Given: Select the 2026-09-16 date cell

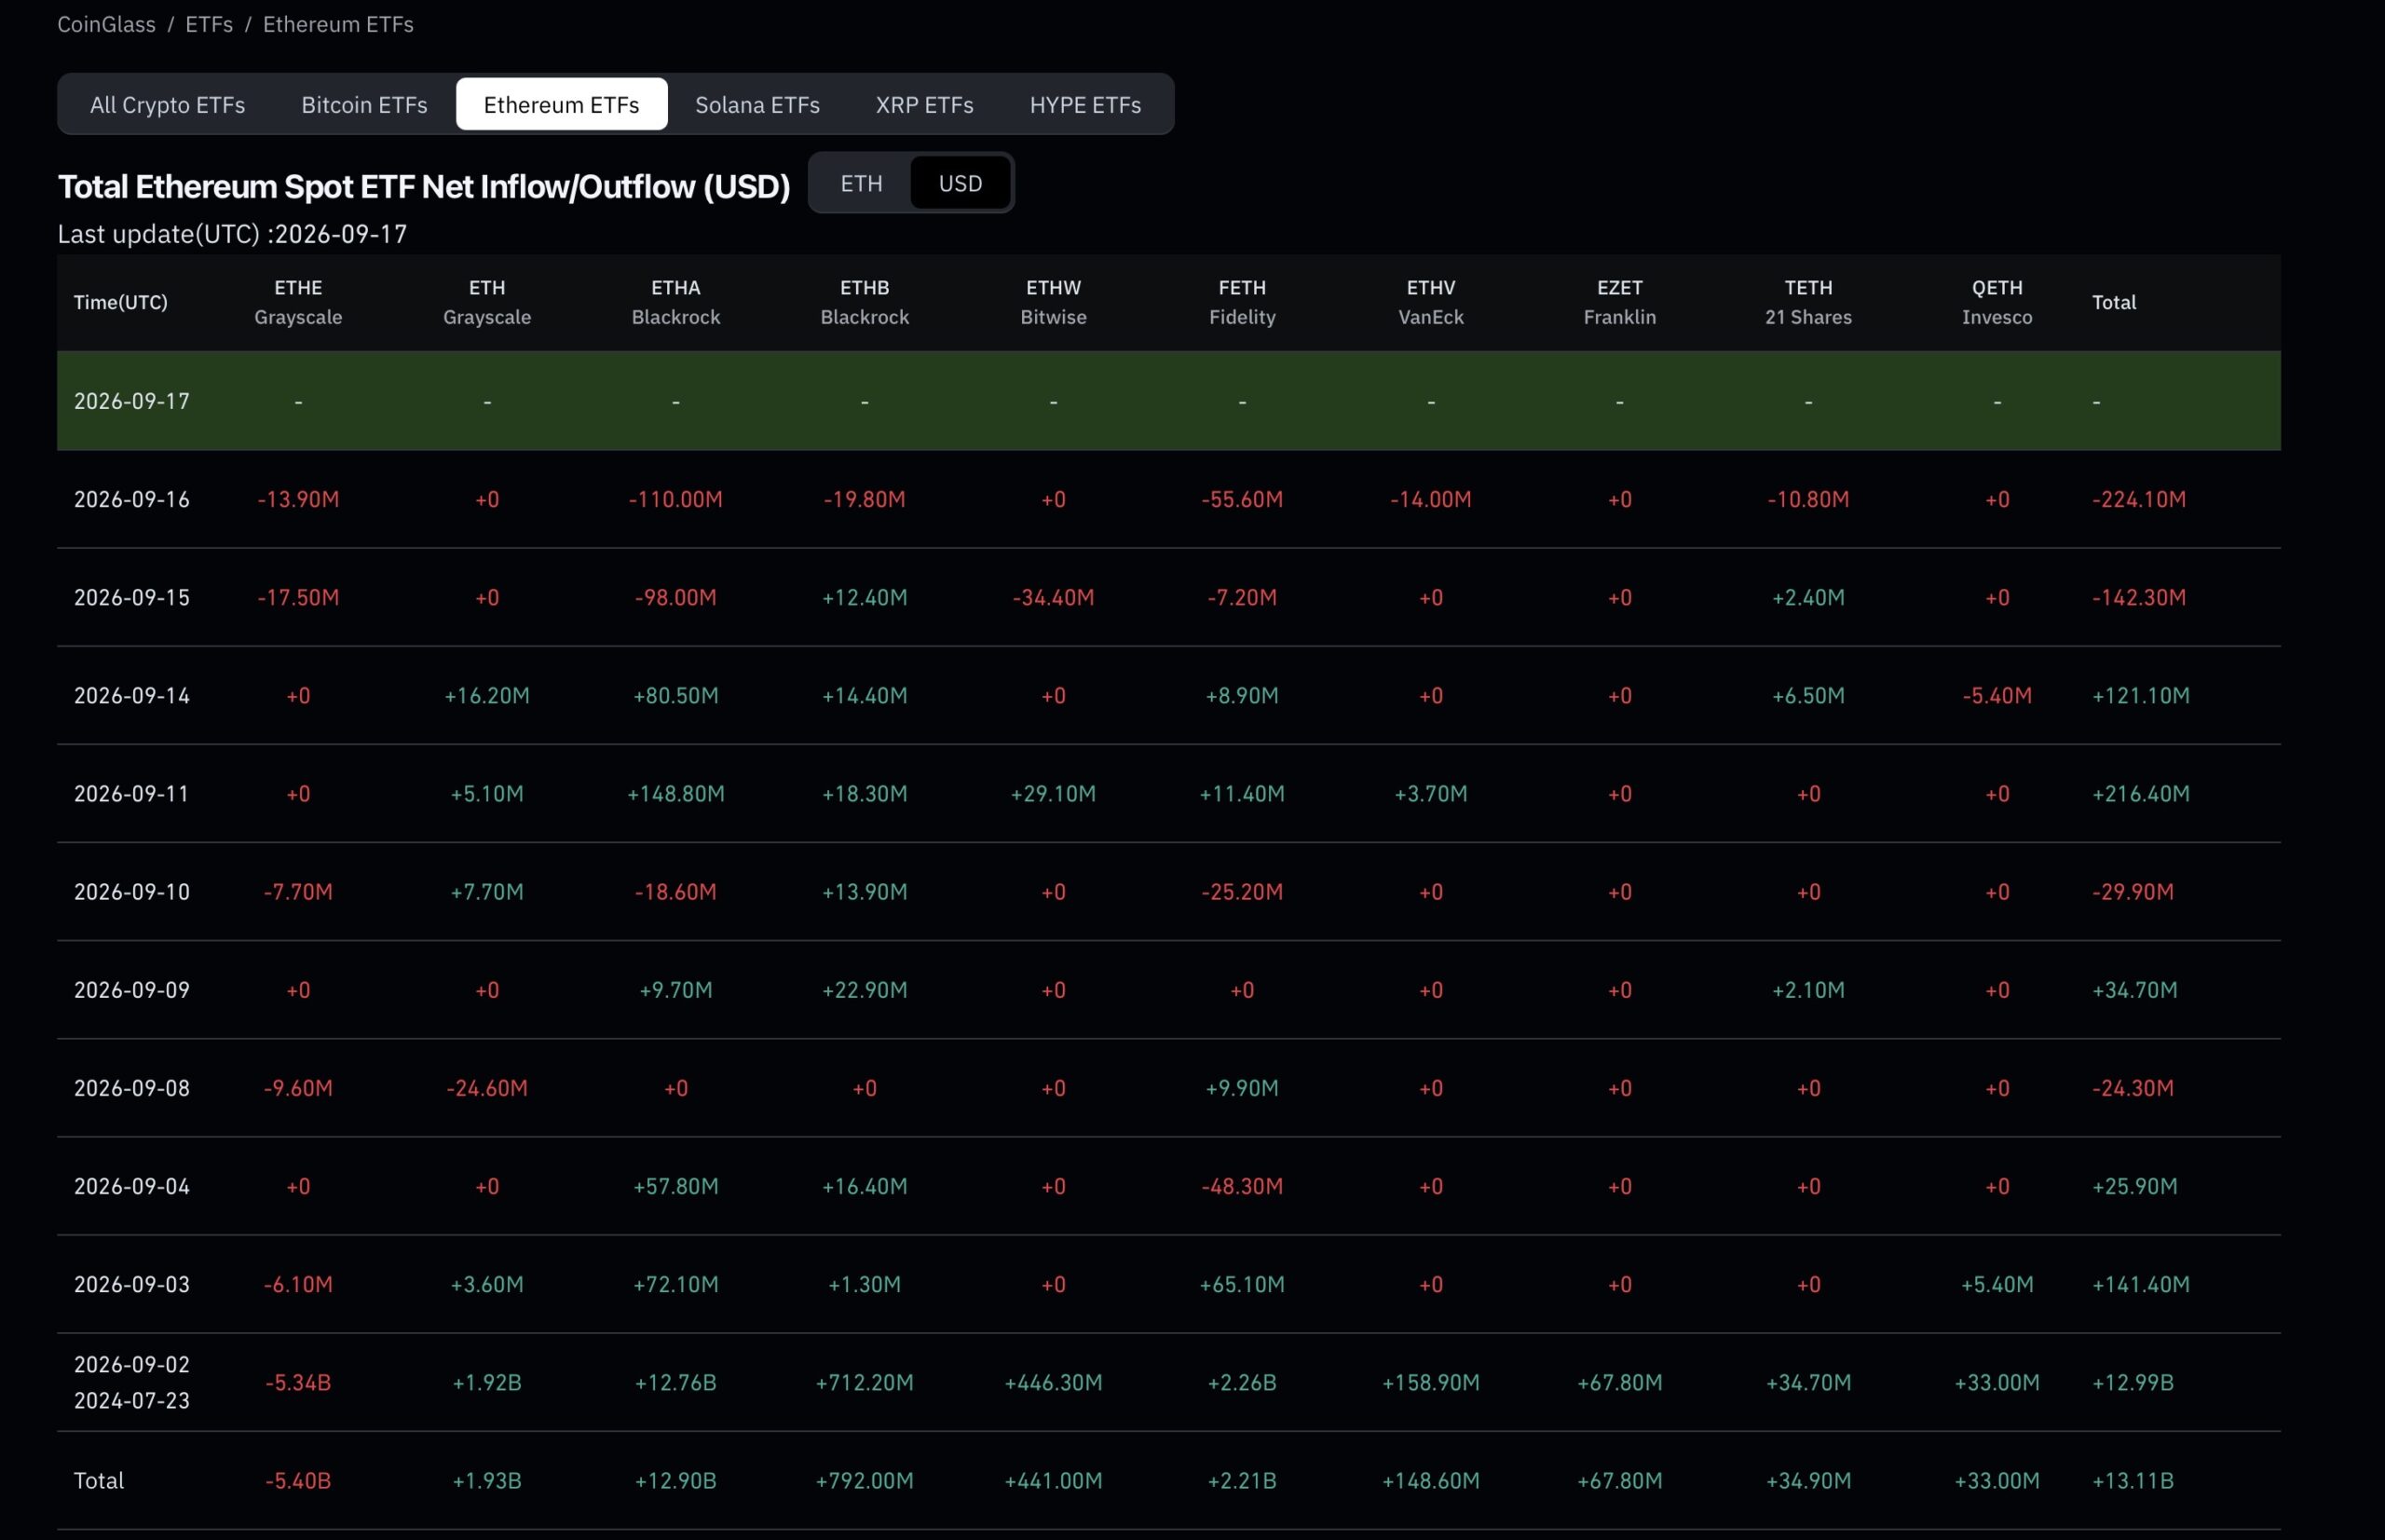Looking at the screenshot, I should 132,499.
